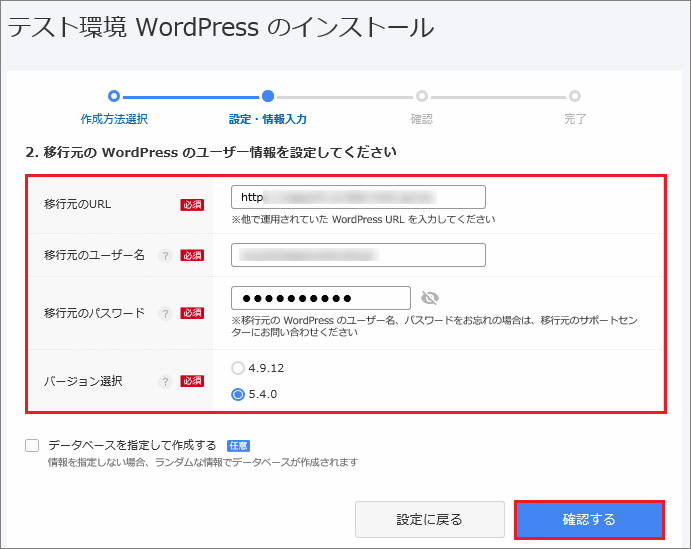Viewport: 691px width, 549px height.
Task: Click the help icon beside バージョン選択
Action: [165, 381]
